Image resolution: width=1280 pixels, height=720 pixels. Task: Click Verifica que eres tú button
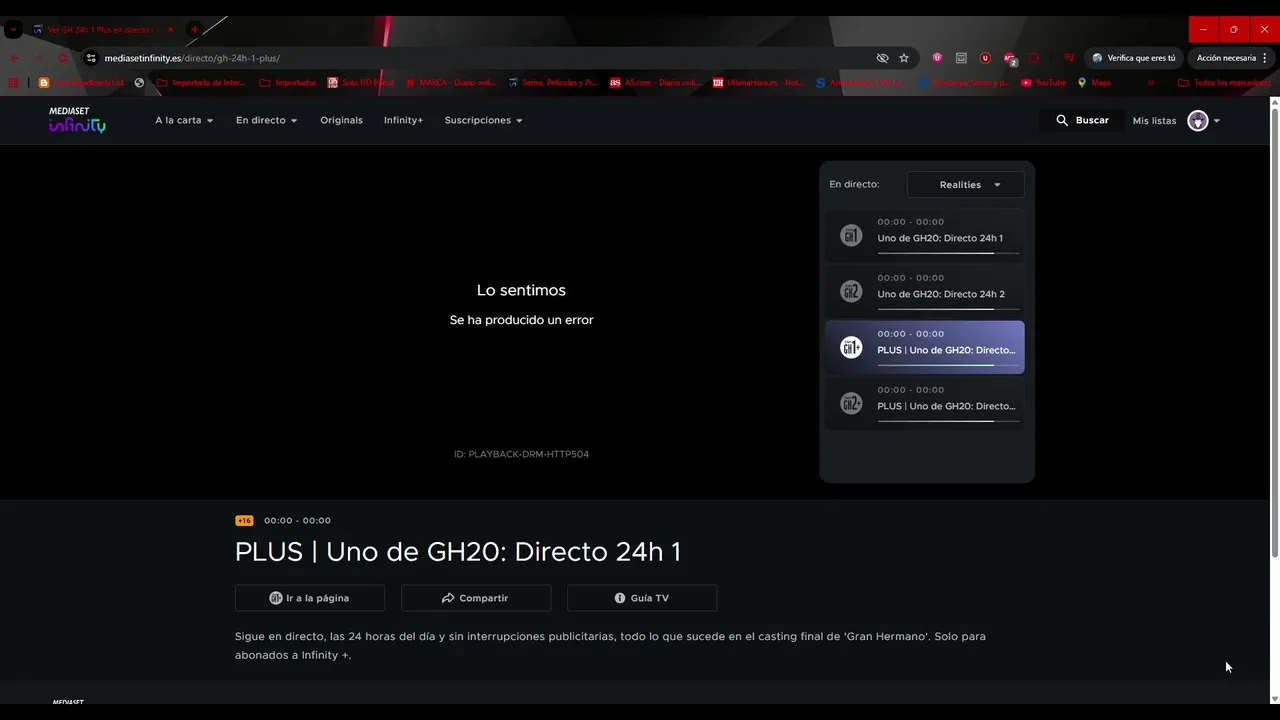pyautogui.click(x=1134, y=58)
